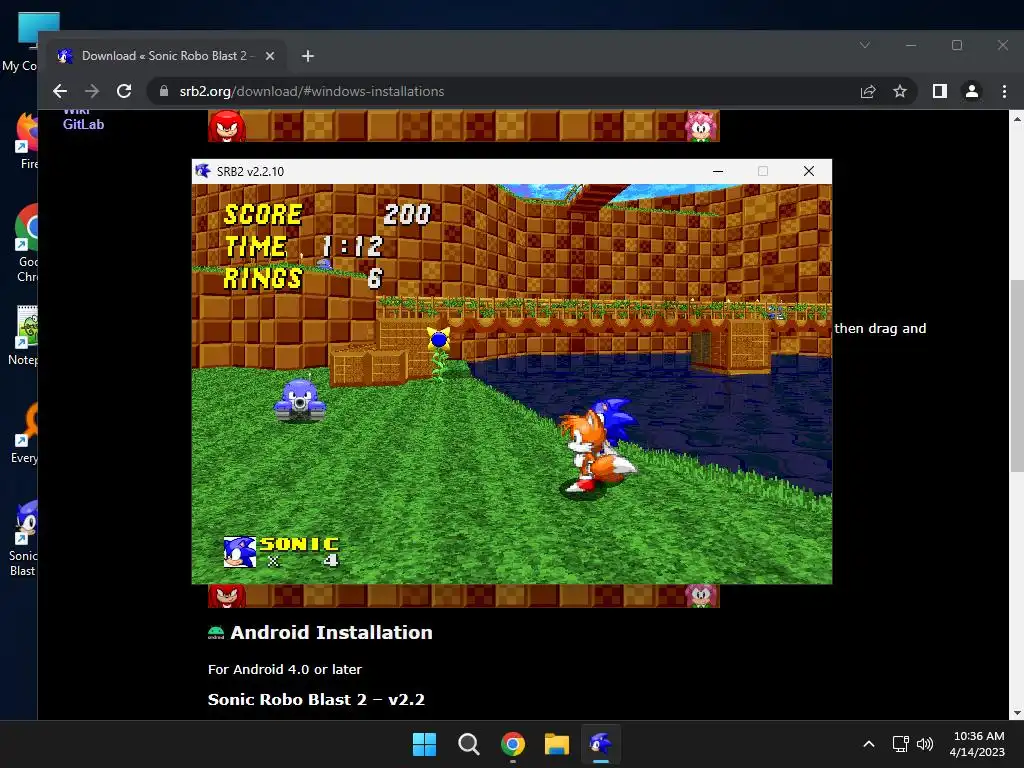Click the Chrome forward navigation arrow

[x=92, y=91]
